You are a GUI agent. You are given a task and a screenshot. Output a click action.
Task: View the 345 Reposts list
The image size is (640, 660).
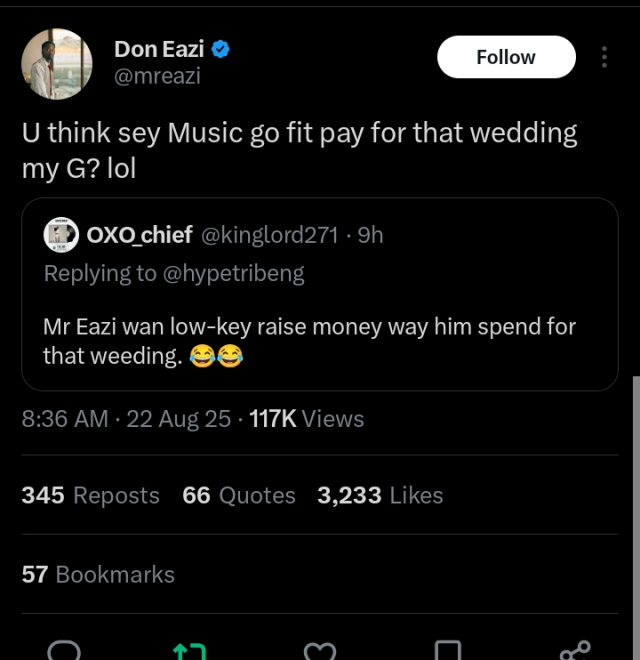click(91, 495)
